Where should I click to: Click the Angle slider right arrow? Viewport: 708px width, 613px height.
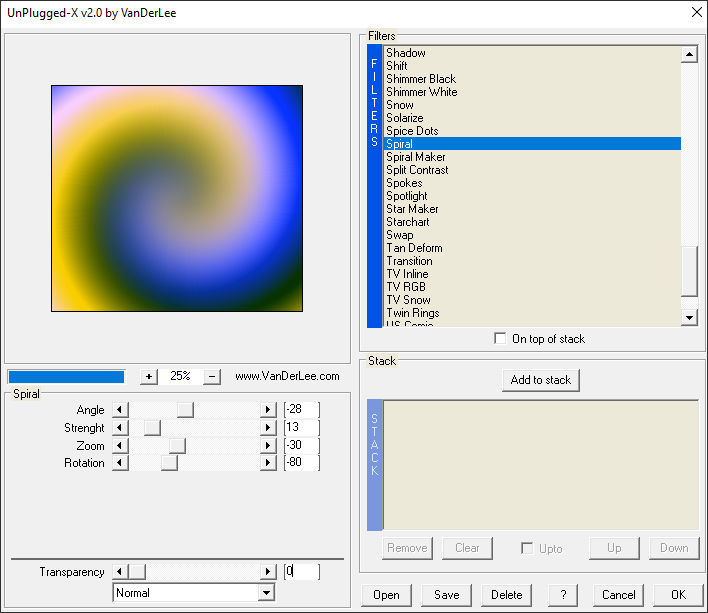268,410
